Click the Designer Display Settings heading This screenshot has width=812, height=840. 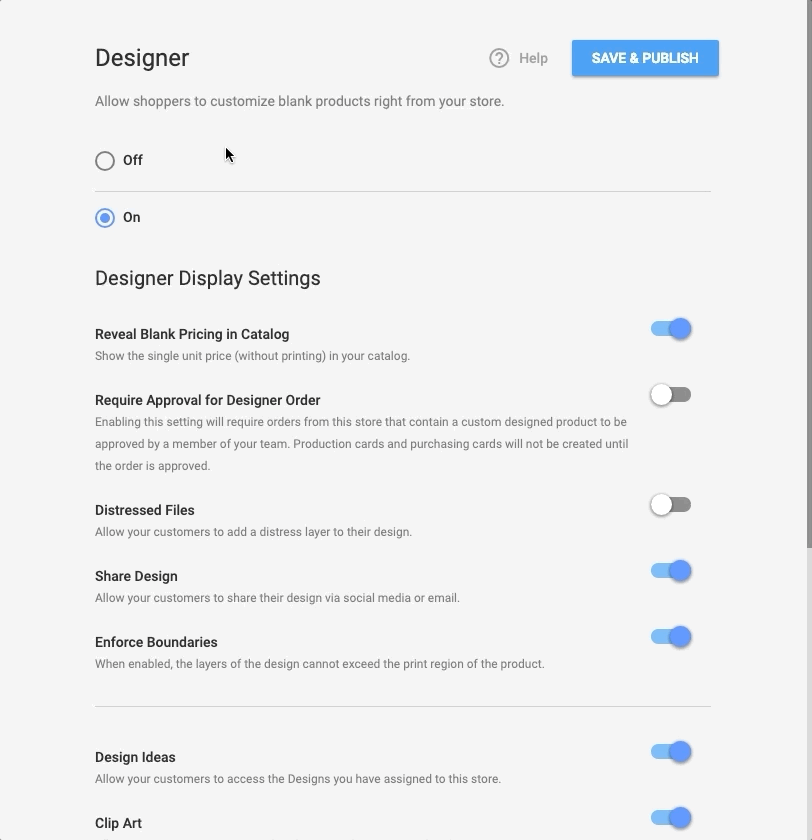[x=208, y=278]
